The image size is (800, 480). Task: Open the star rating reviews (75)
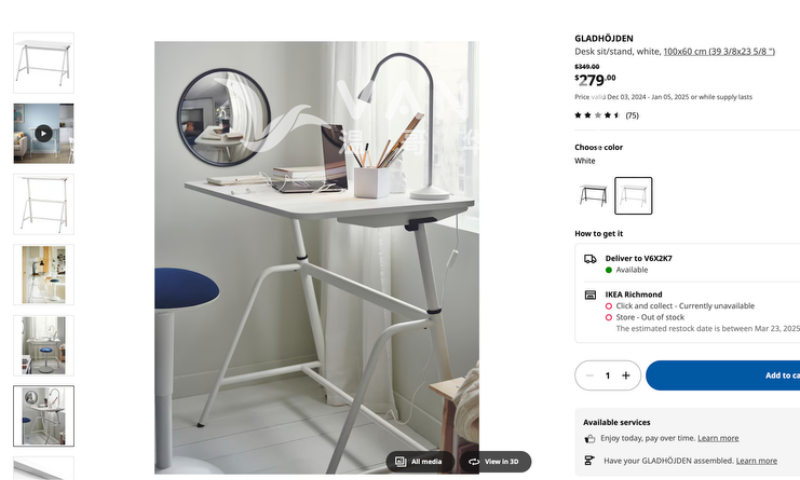(607, 115)
